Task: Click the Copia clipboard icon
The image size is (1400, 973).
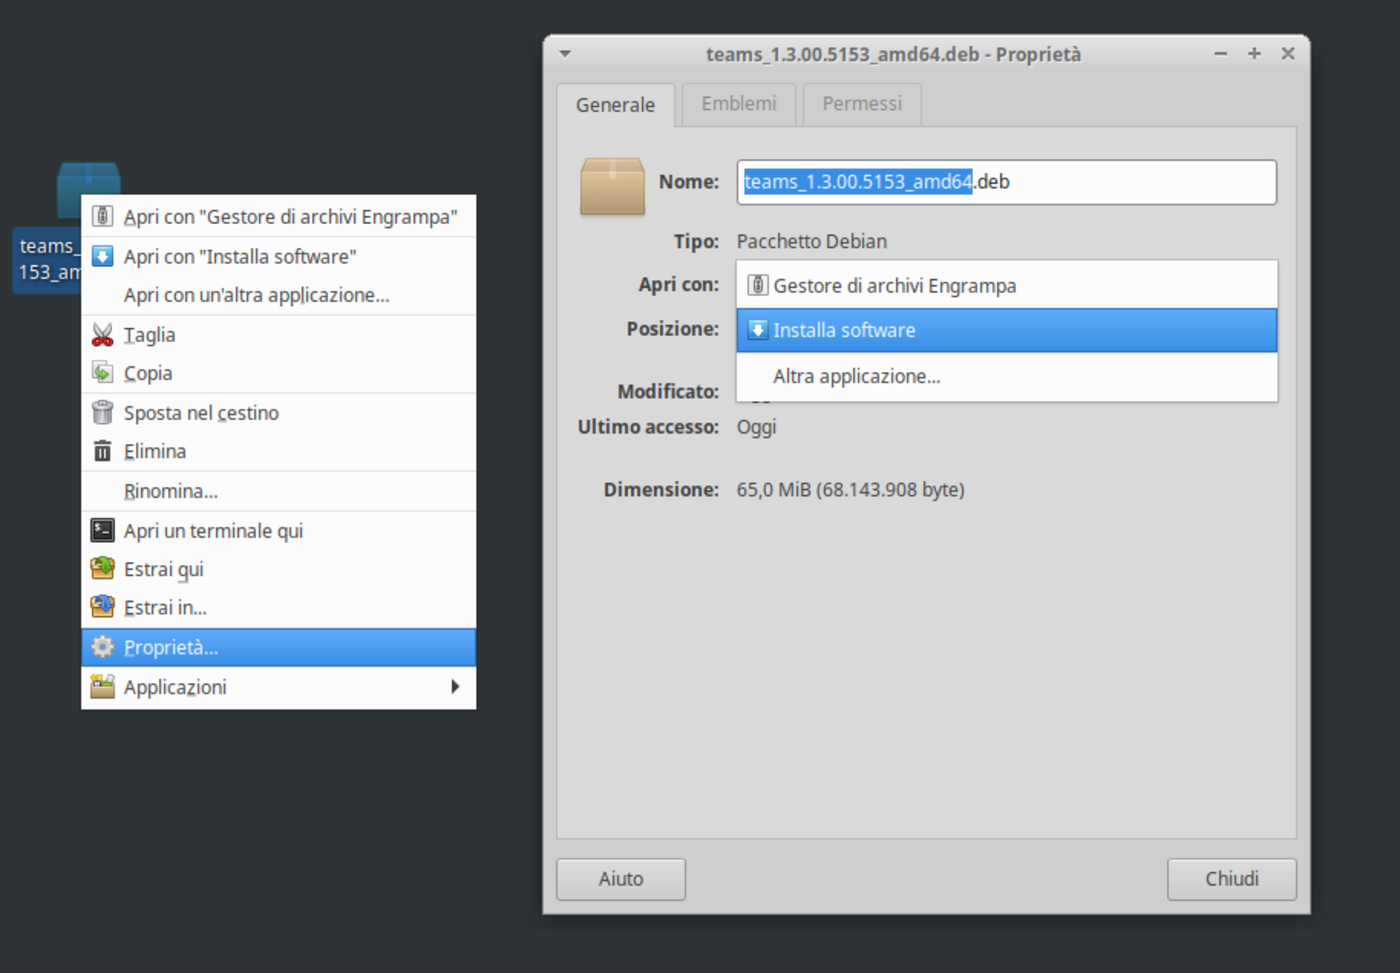Action: [x=102, y=372]
